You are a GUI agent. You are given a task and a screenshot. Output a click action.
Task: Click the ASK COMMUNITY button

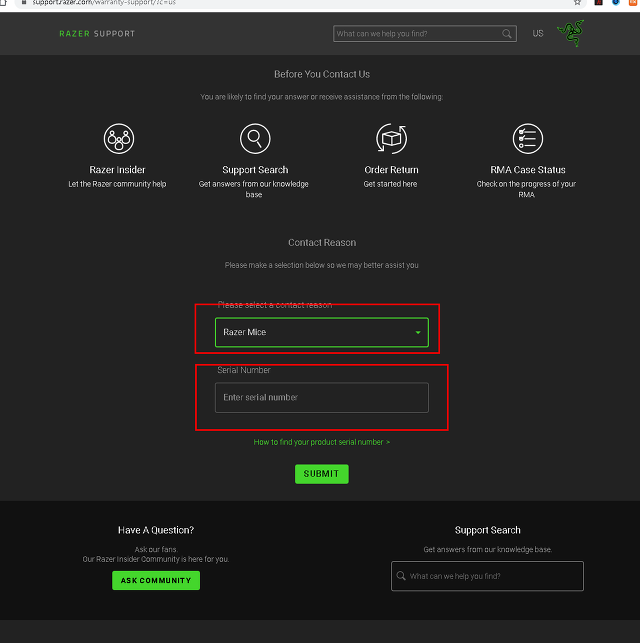pyautogui.click(x=156, y=580)
